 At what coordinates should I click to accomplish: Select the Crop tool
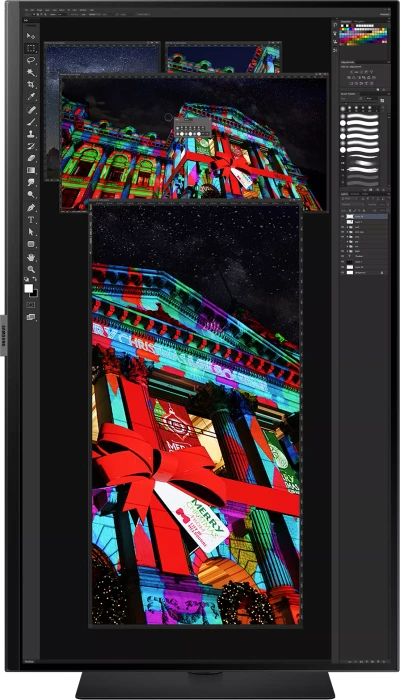tap(31, 84)
